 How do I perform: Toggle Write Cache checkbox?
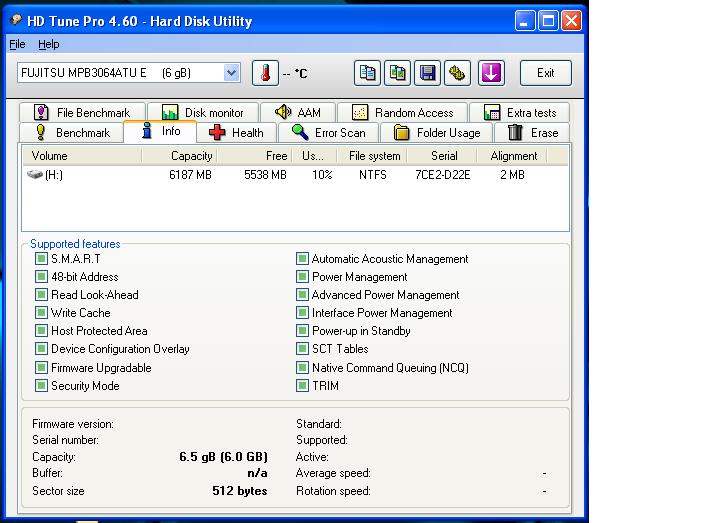[x=41, y=313]
